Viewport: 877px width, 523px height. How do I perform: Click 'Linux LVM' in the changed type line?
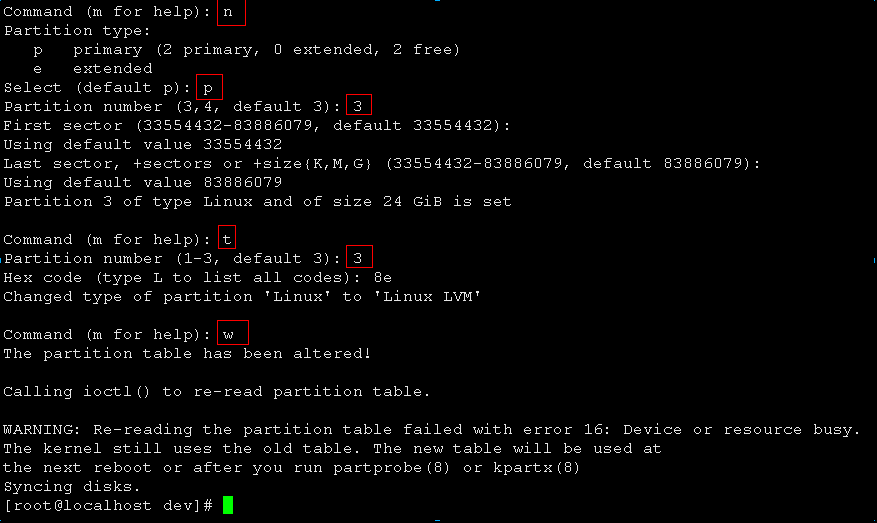[427, 296]
